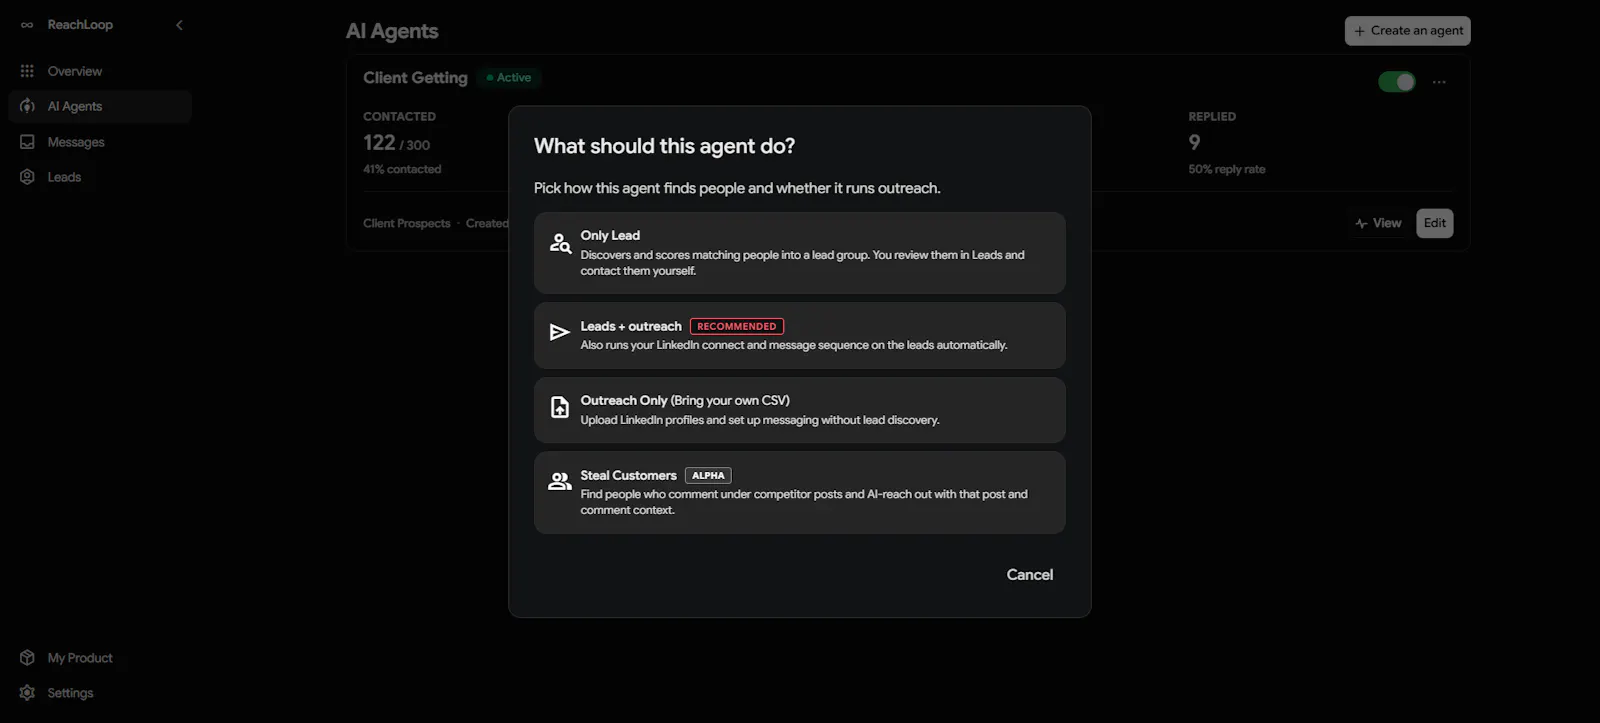1600x723 pixels.
Task: Click the AI Agents sidebar icon
Action: (x=27, y=106)
